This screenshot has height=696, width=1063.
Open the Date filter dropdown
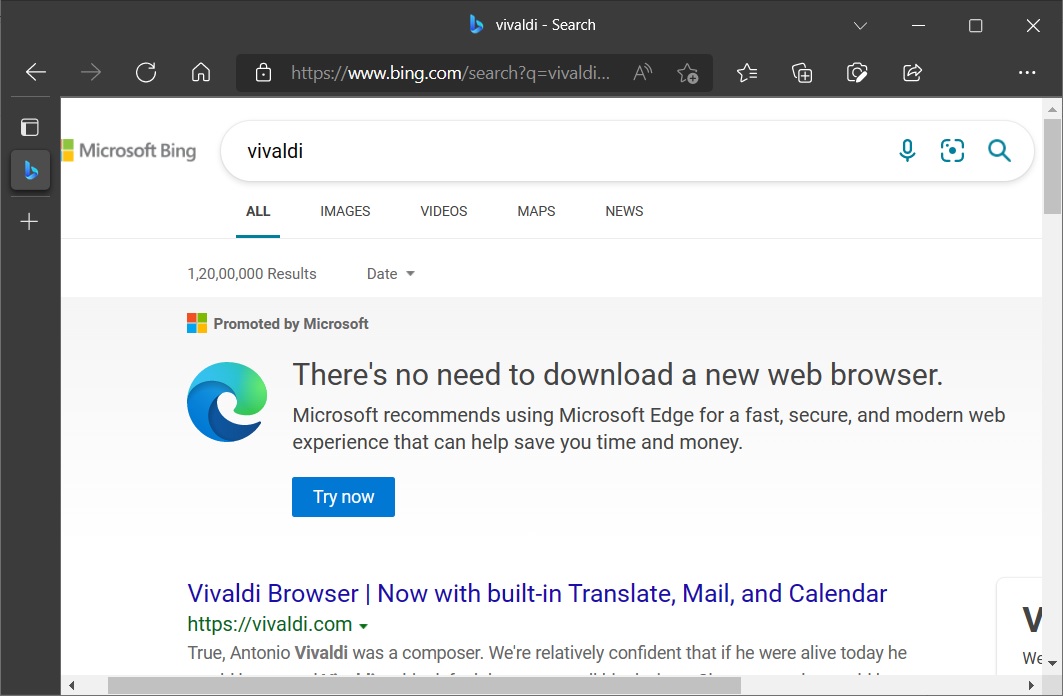tap(389, 273)
